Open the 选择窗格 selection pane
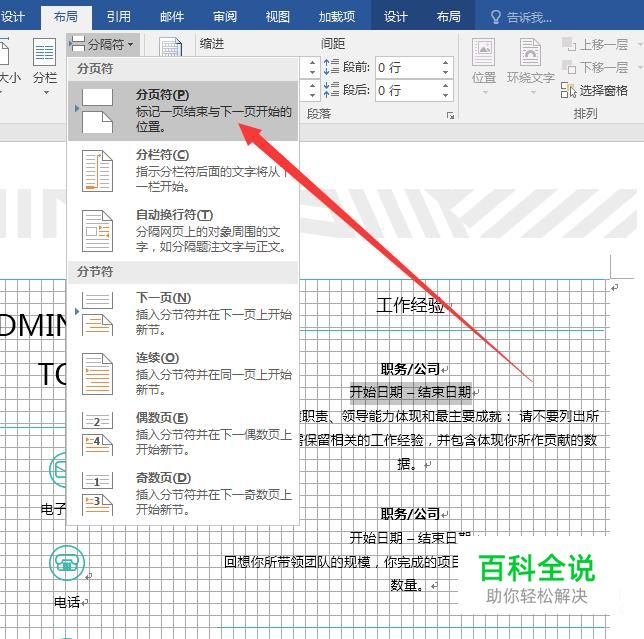The height and width of the screenshot is (639, 644). [x=595, y=90]
